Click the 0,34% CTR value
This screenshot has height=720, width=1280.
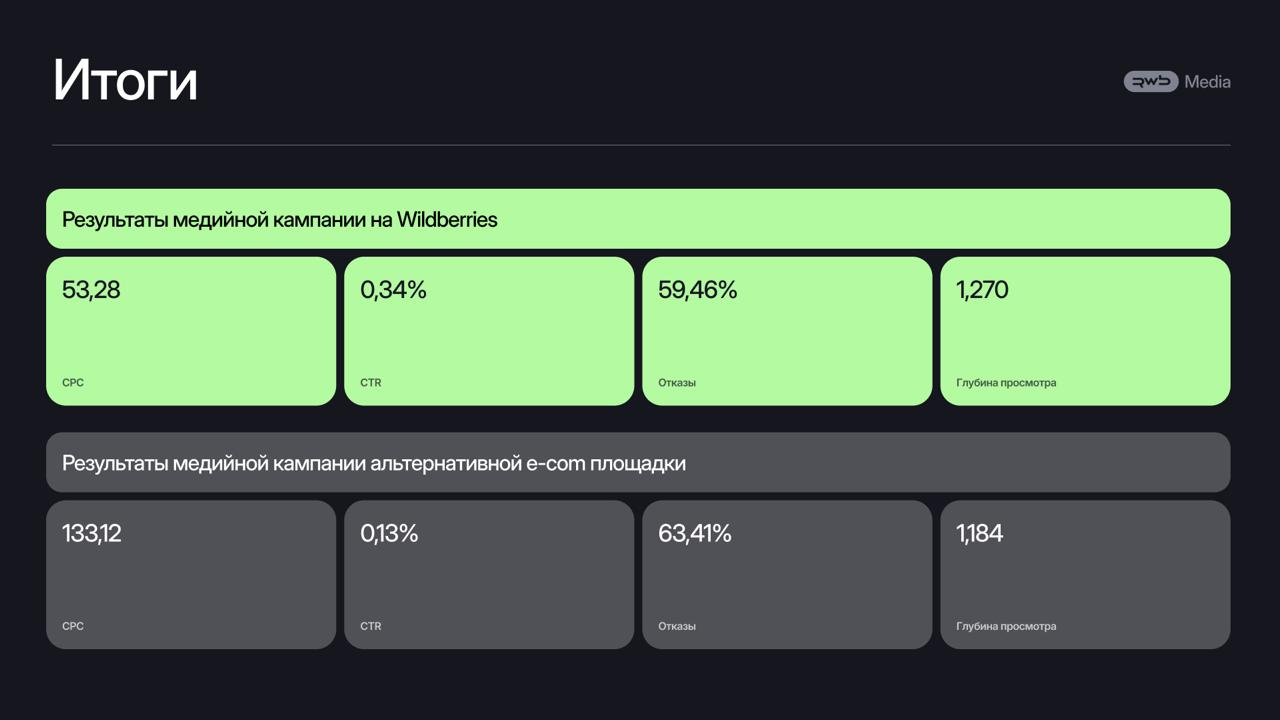pyautogui.click(x=393, y=290)
